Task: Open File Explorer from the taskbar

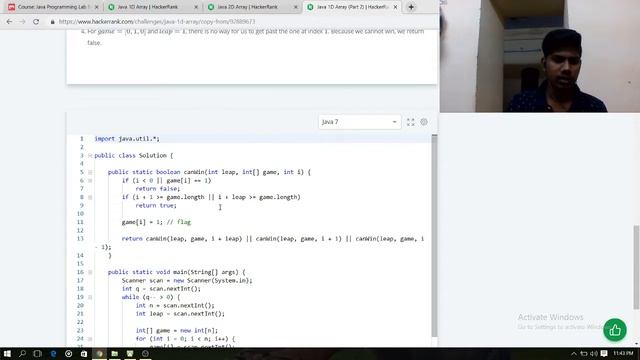Action: coord(115,353)
